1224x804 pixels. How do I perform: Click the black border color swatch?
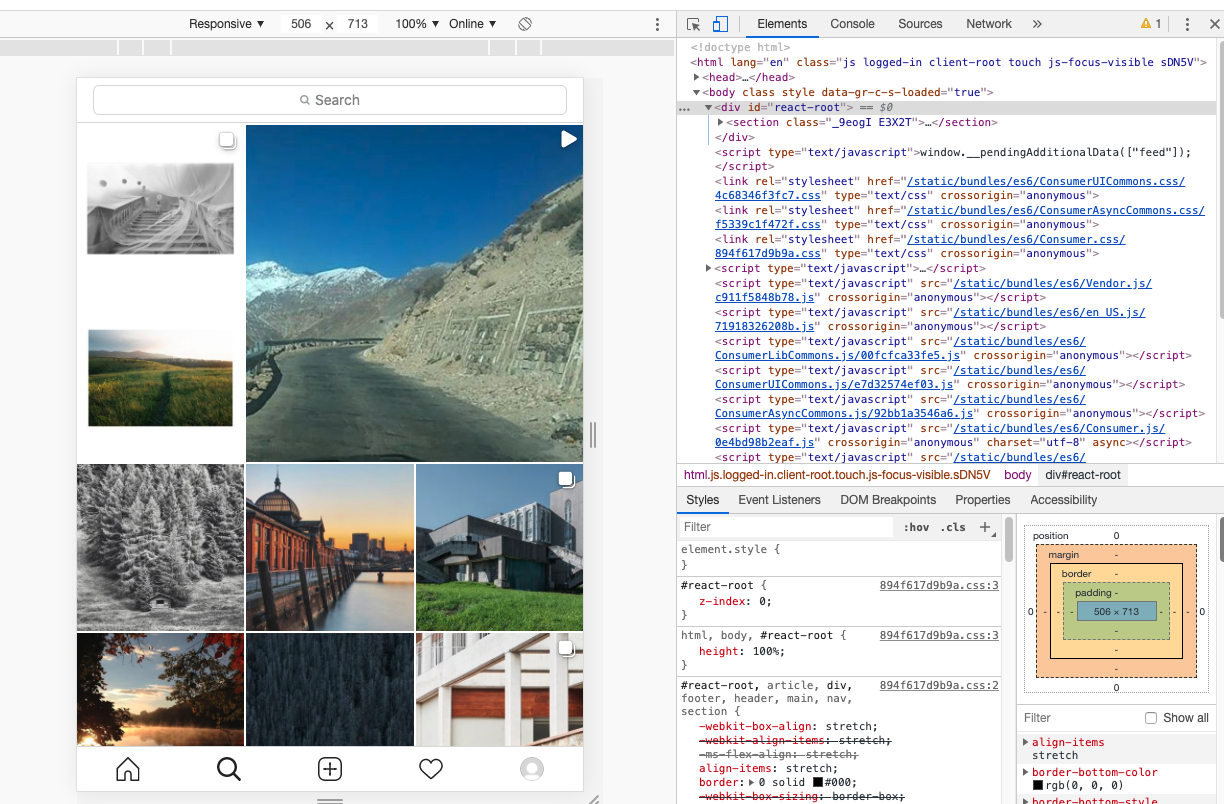(x=818, y=782)
